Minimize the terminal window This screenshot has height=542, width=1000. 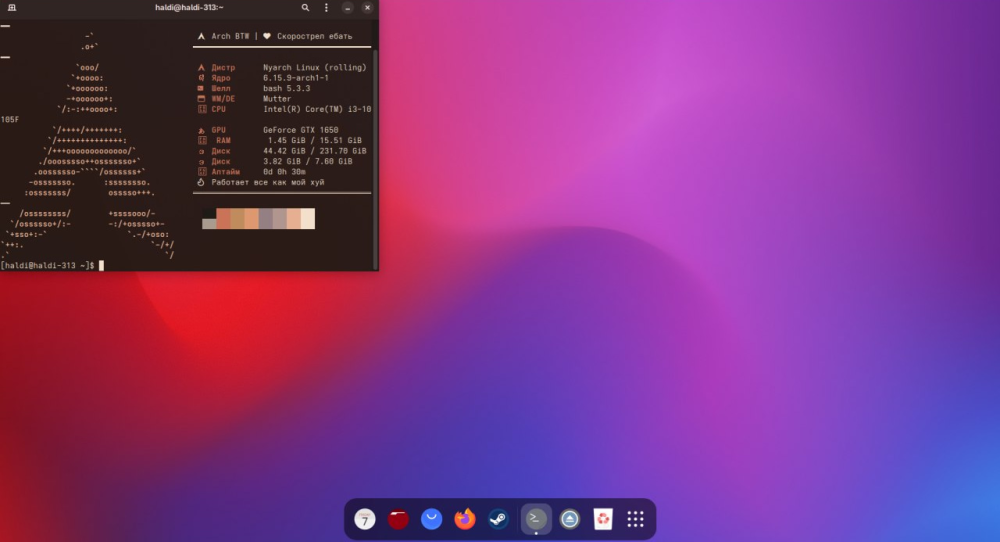[348, 8]
